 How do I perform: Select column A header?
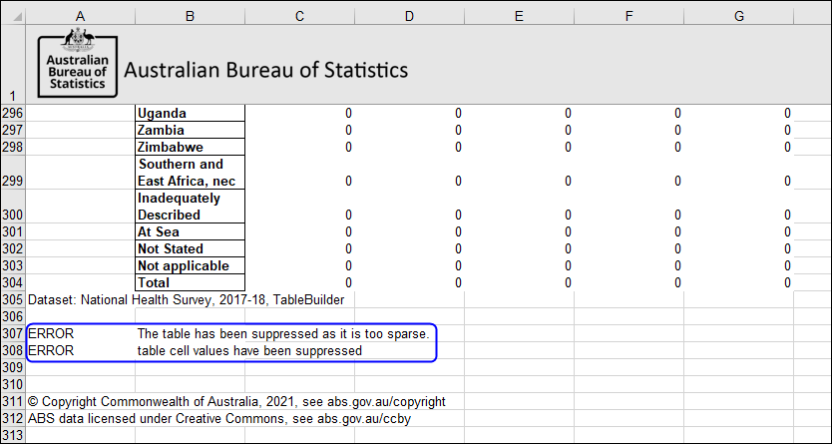pyautogui.click(x=80, y=16)
